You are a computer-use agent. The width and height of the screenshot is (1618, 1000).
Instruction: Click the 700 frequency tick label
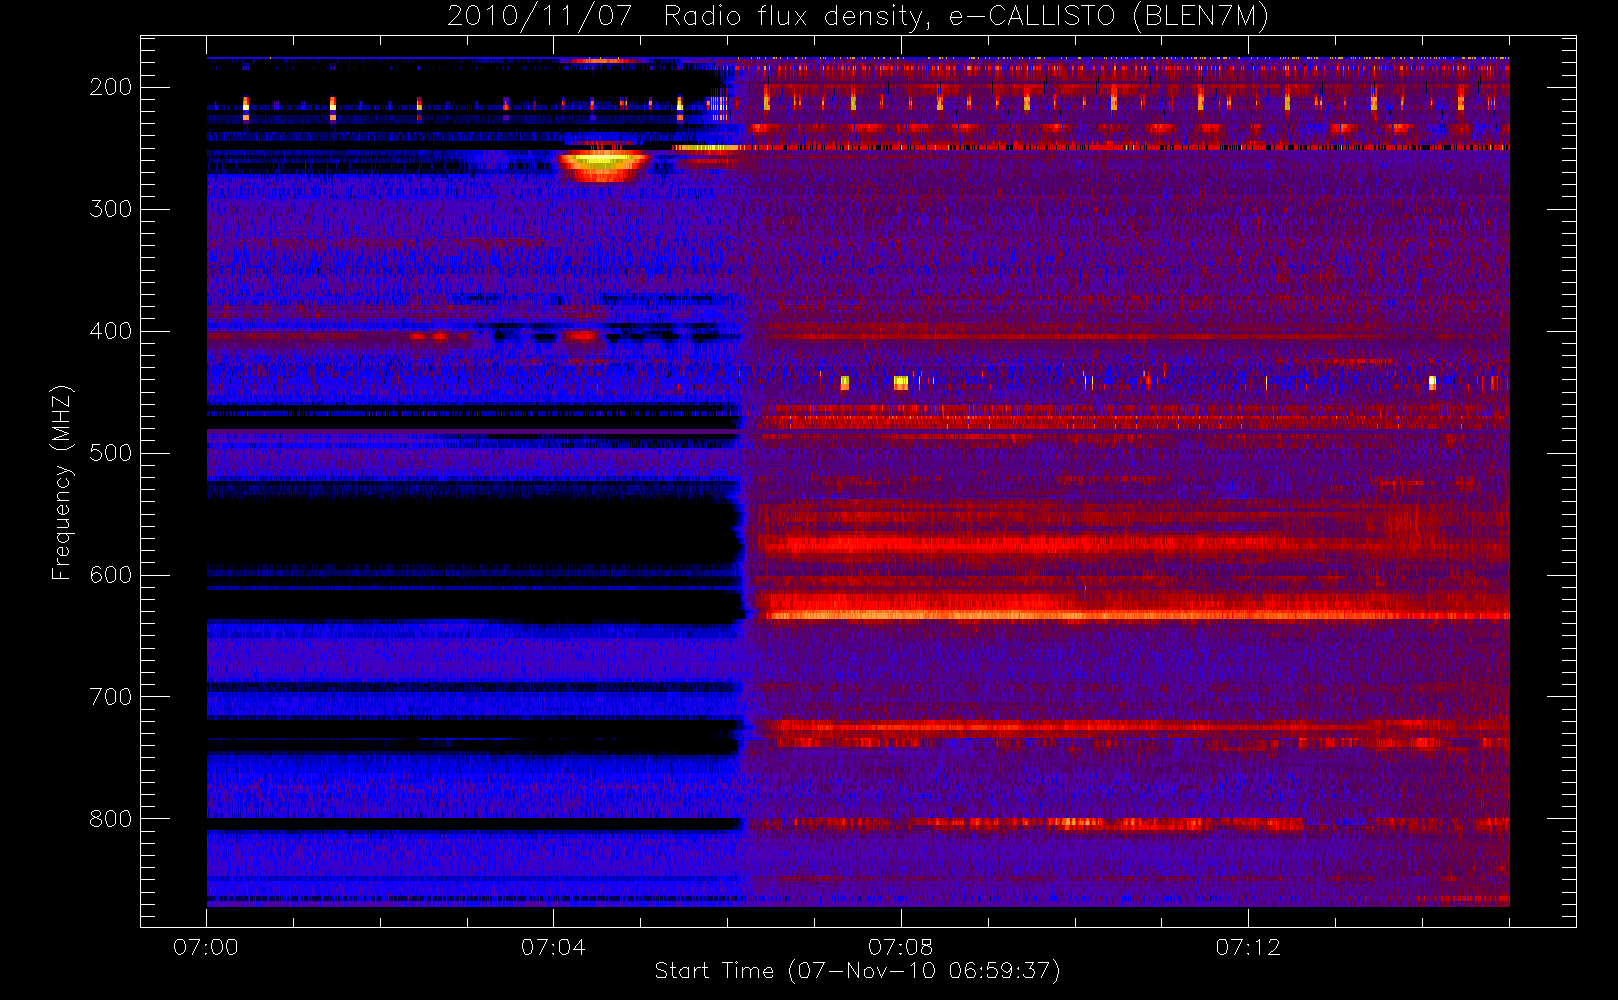pos(111,697)
